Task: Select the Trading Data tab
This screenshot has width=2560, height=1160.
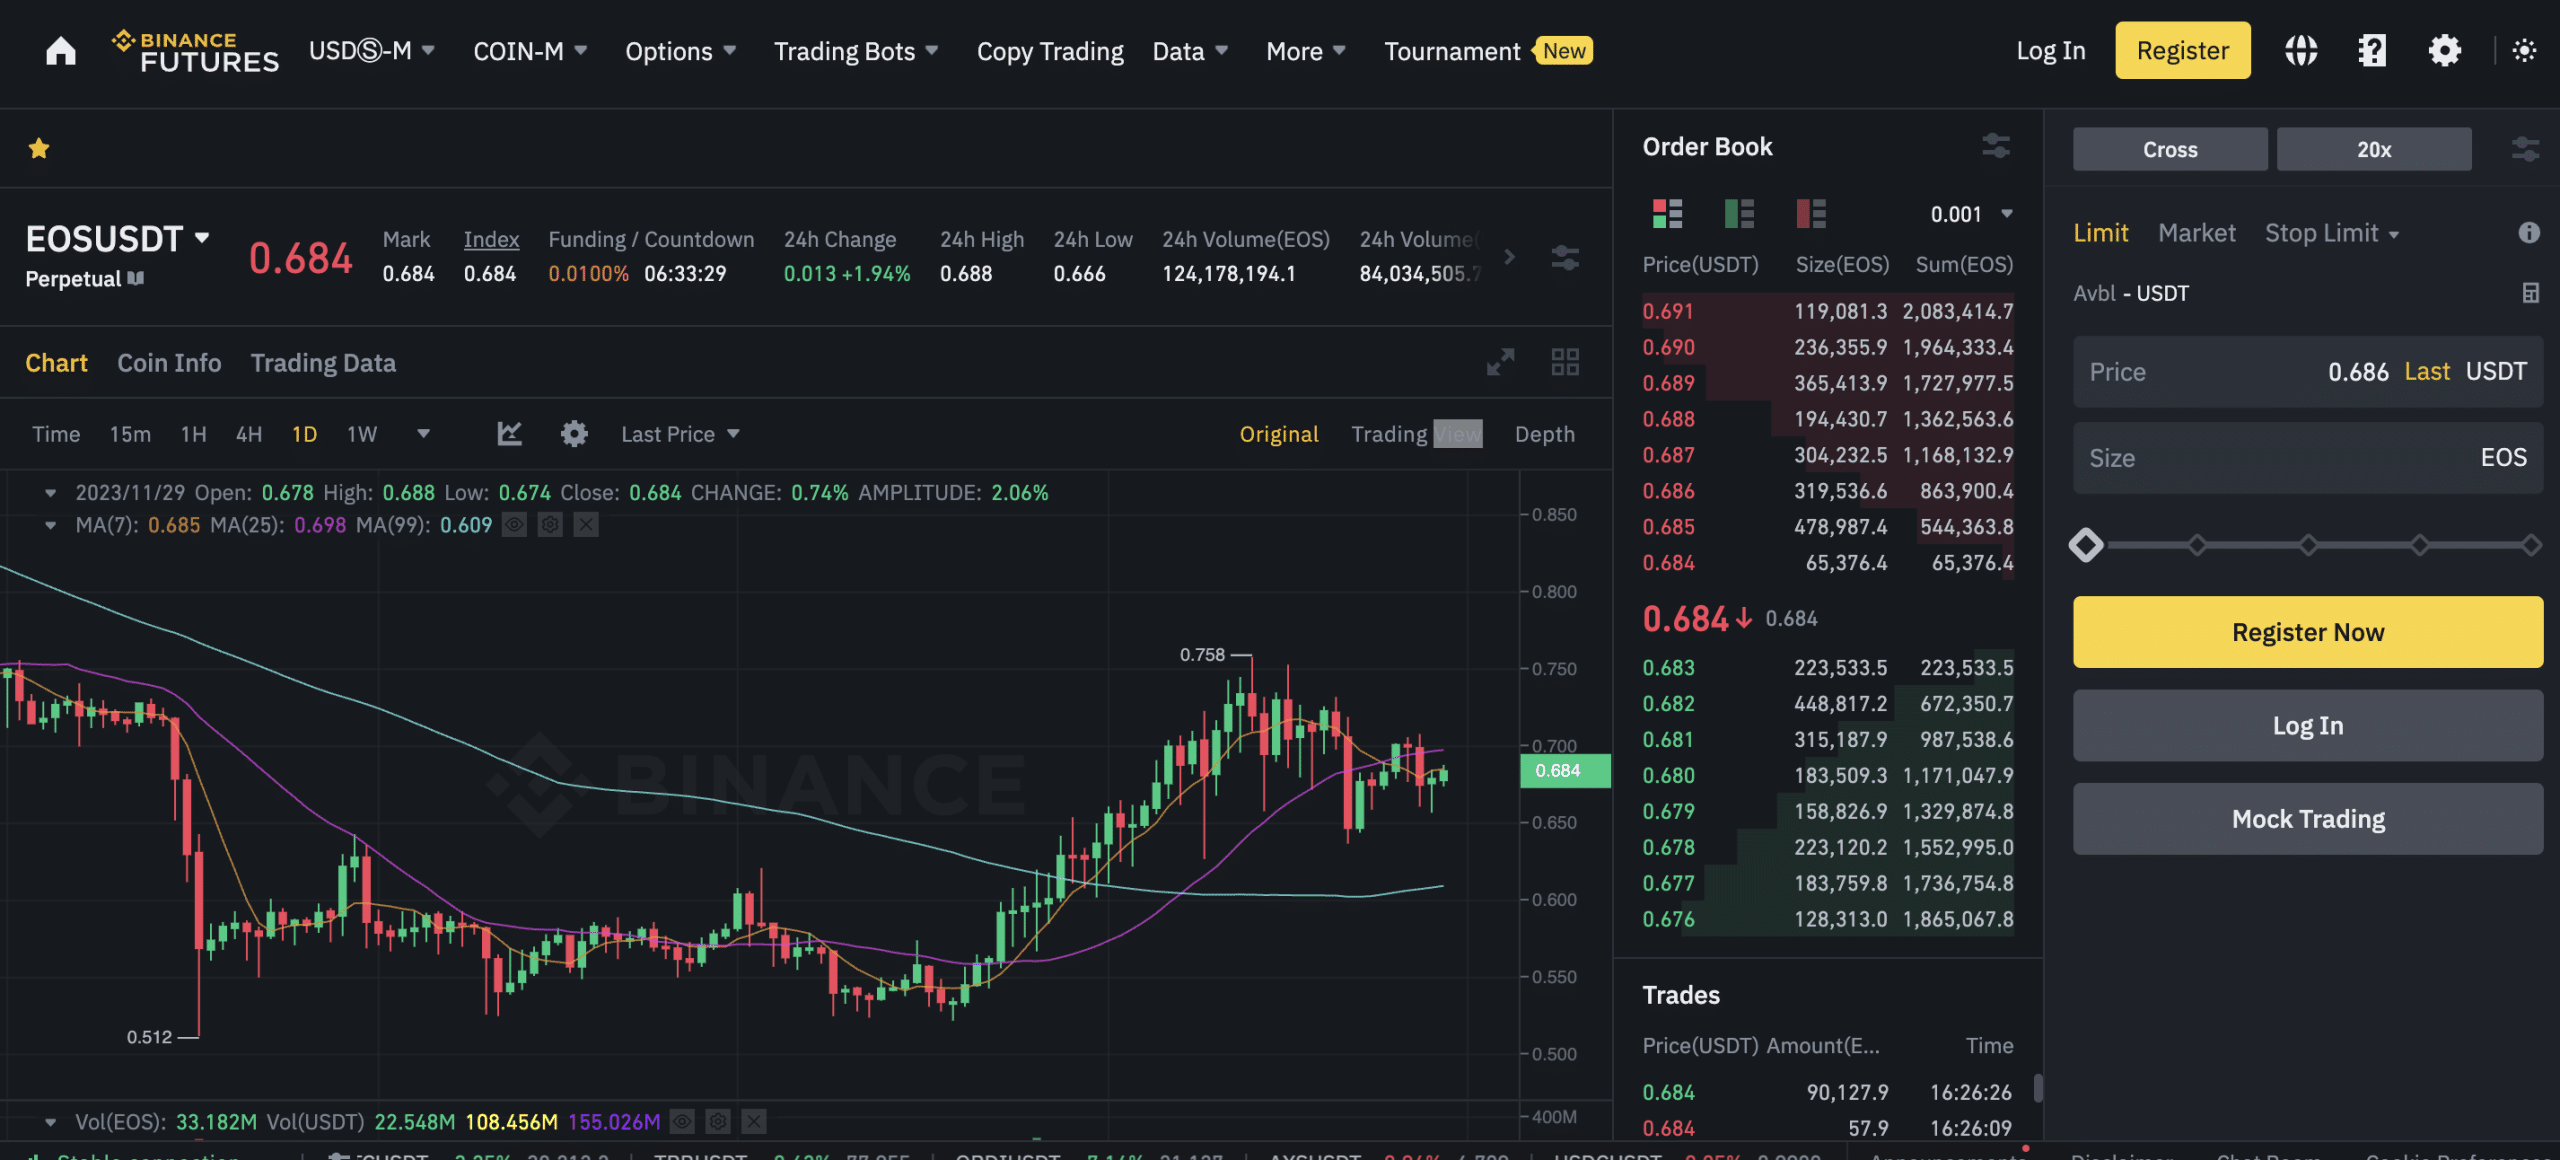Action: pos(322,363)
